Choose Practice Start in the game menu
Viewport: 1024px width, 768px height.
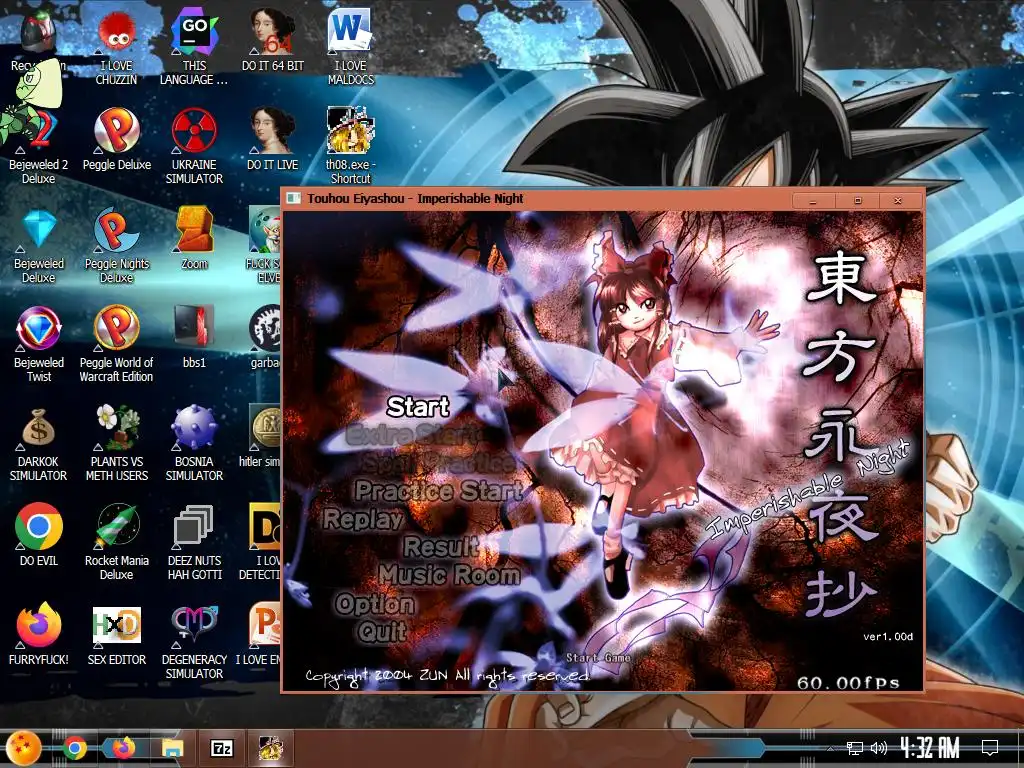click(439, 490)
